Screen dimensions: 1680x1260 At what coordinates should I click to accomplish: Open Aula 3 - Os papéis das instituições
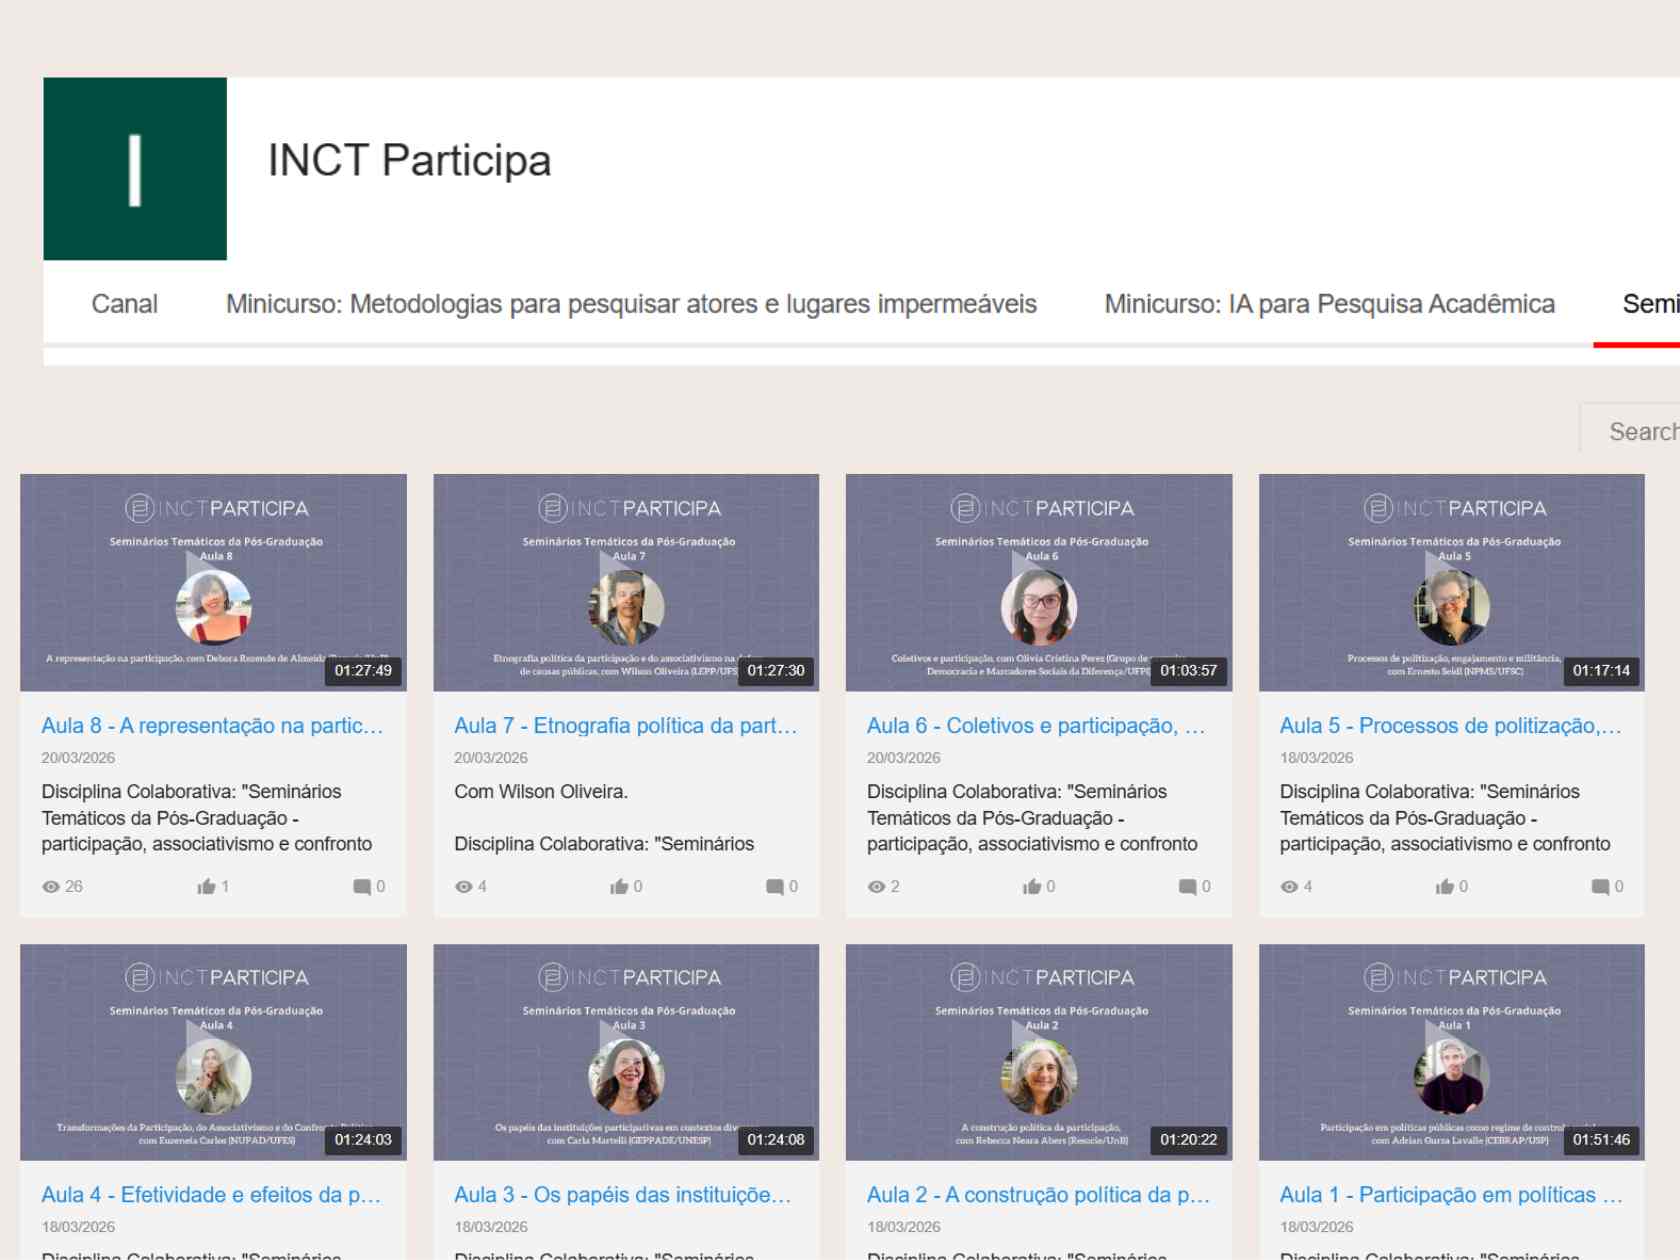(623, 1194)
